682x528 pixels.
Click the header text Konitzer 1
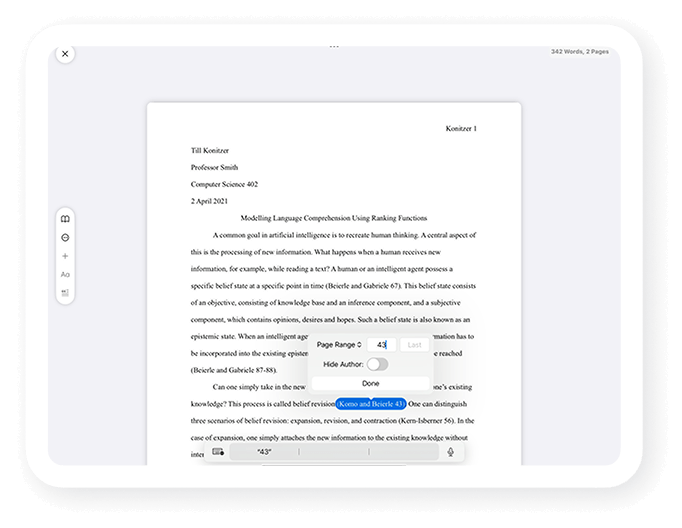pyautogui.click(x=461, y=129)
